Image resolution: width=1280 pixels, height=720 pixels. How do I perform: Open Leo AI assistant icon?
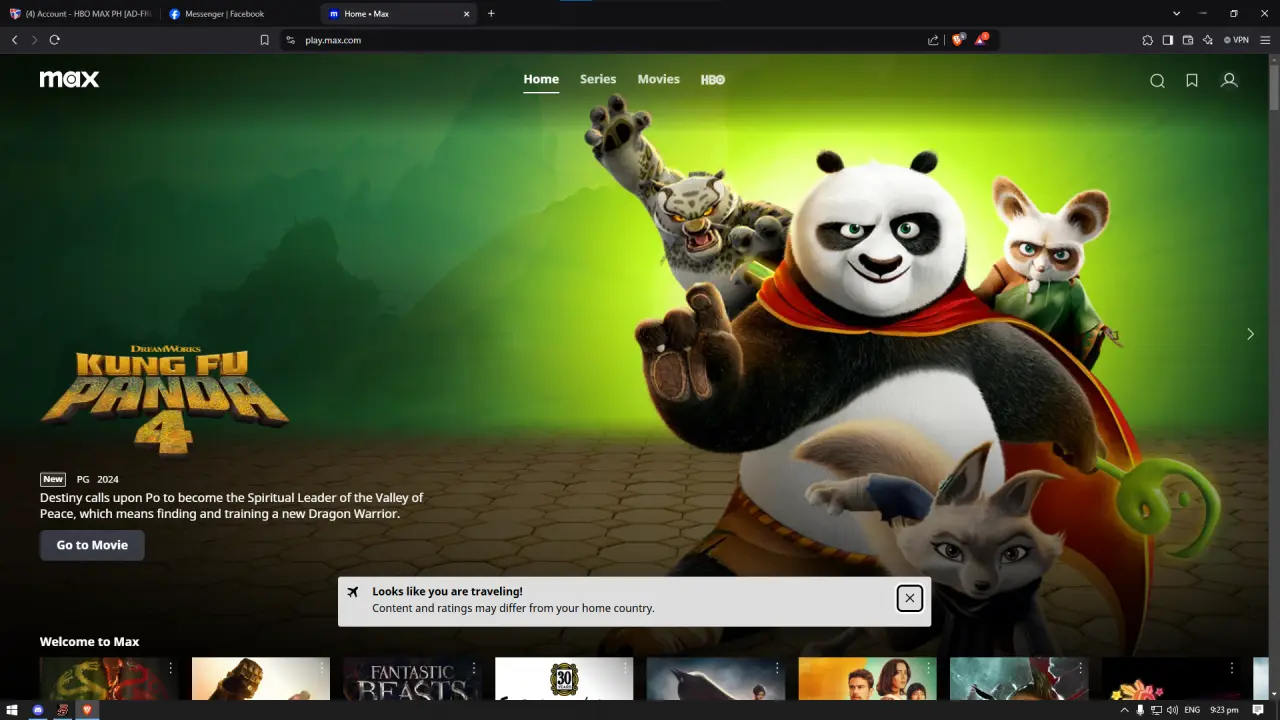pos(1208,40)
